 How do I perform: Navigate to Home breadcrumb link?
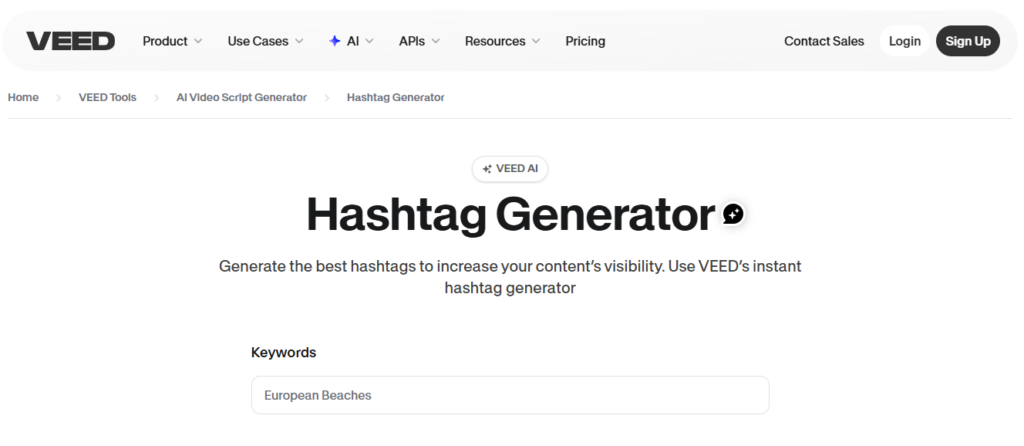[x=23, y=98]
